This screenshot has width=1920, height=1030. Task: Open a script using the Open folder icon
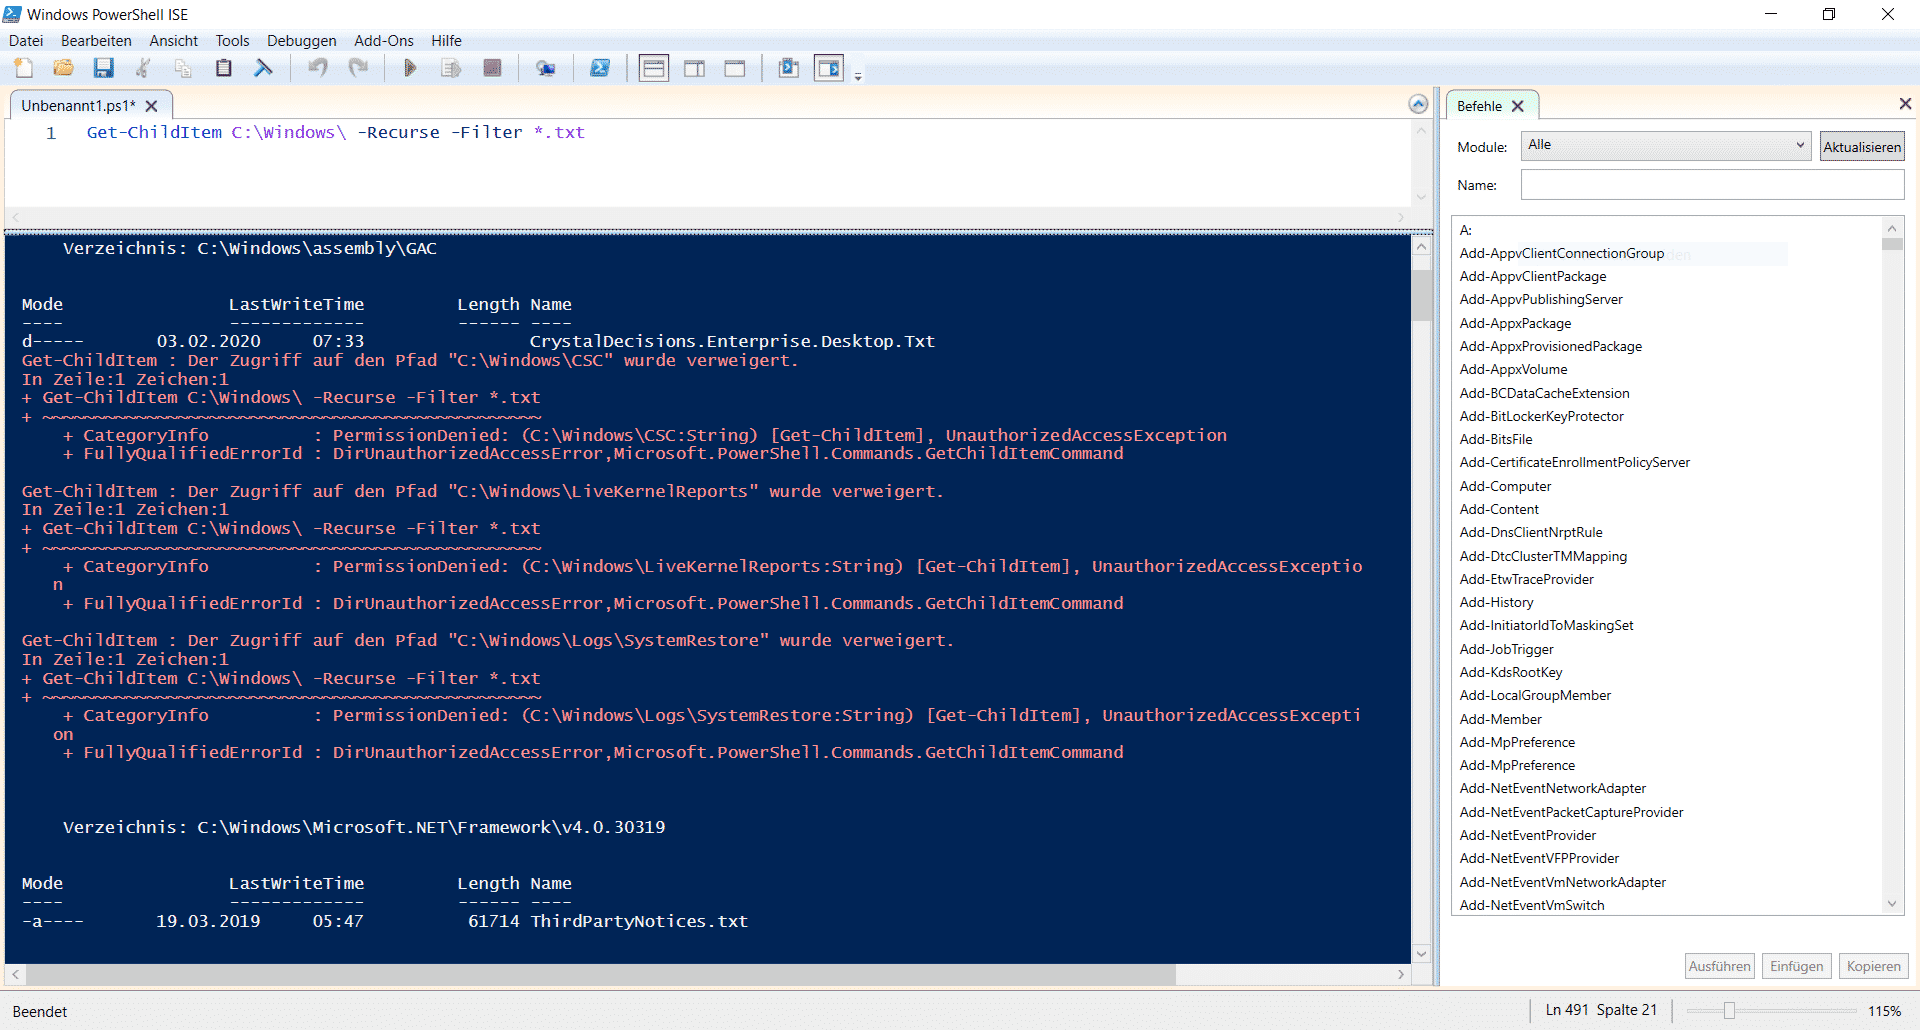click(63, 68)
